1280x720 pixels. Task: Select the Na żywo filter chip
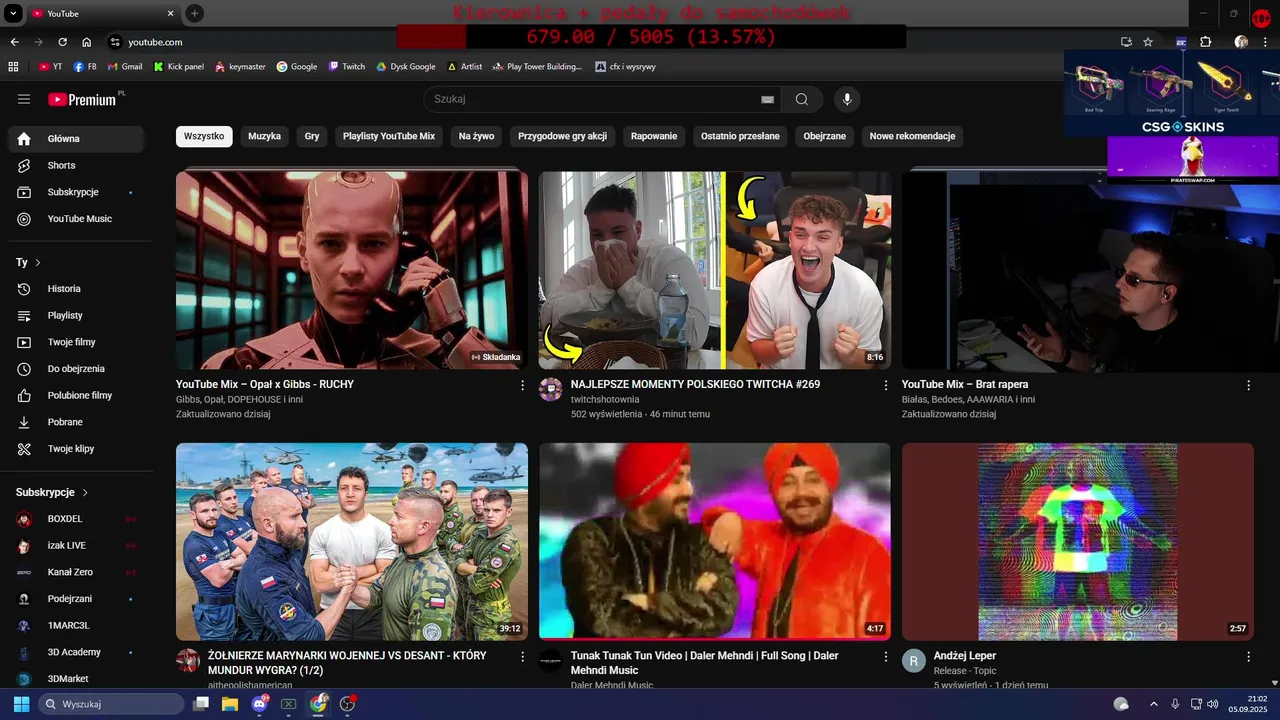(477, 136)
